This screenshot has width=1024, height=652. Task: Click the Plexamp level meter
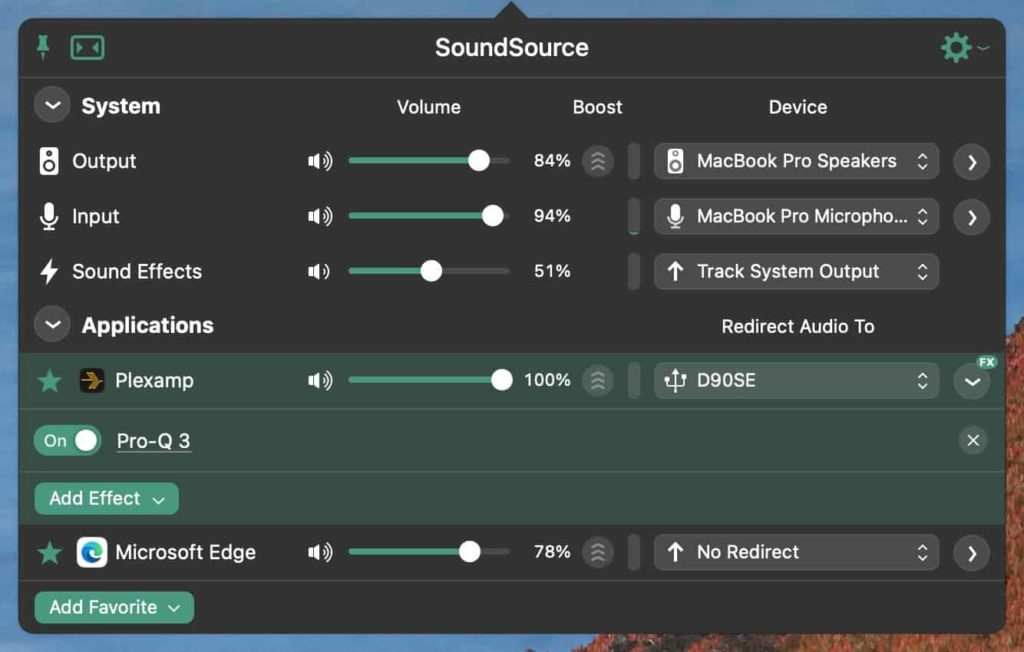tap(633, 381)
